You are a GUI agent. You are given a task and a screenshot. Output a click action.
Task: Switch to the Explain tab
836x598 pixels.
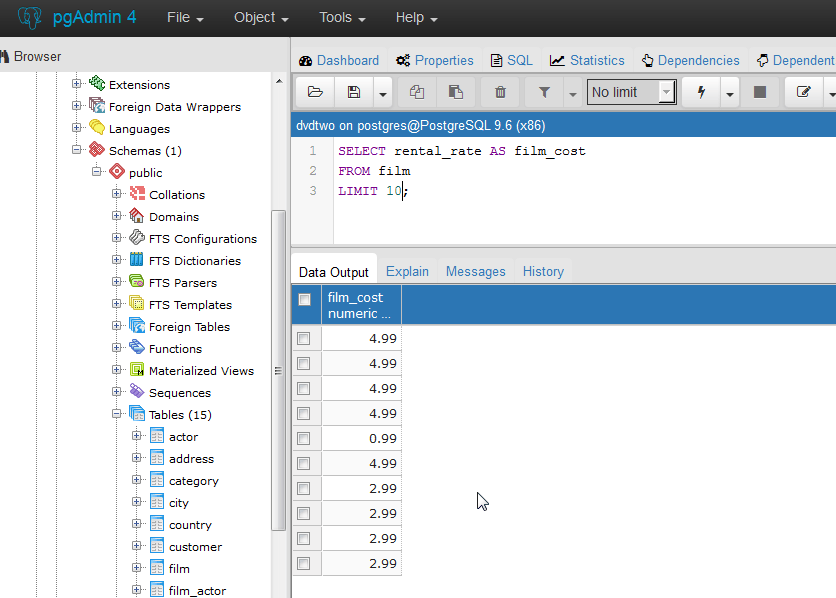(407, 272)
